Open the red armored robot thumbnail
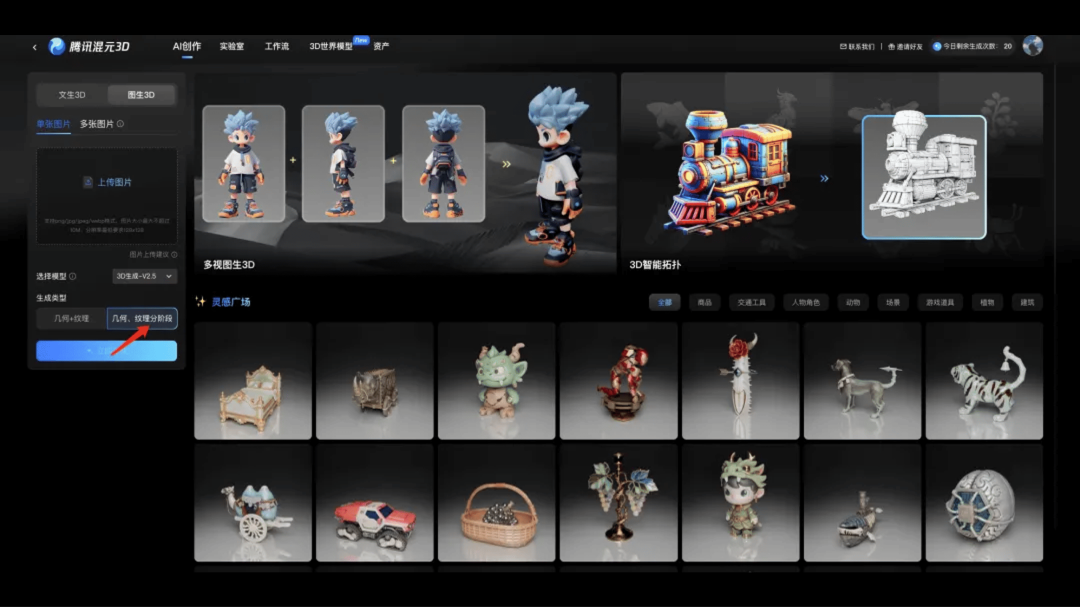 tap(619, 381)
